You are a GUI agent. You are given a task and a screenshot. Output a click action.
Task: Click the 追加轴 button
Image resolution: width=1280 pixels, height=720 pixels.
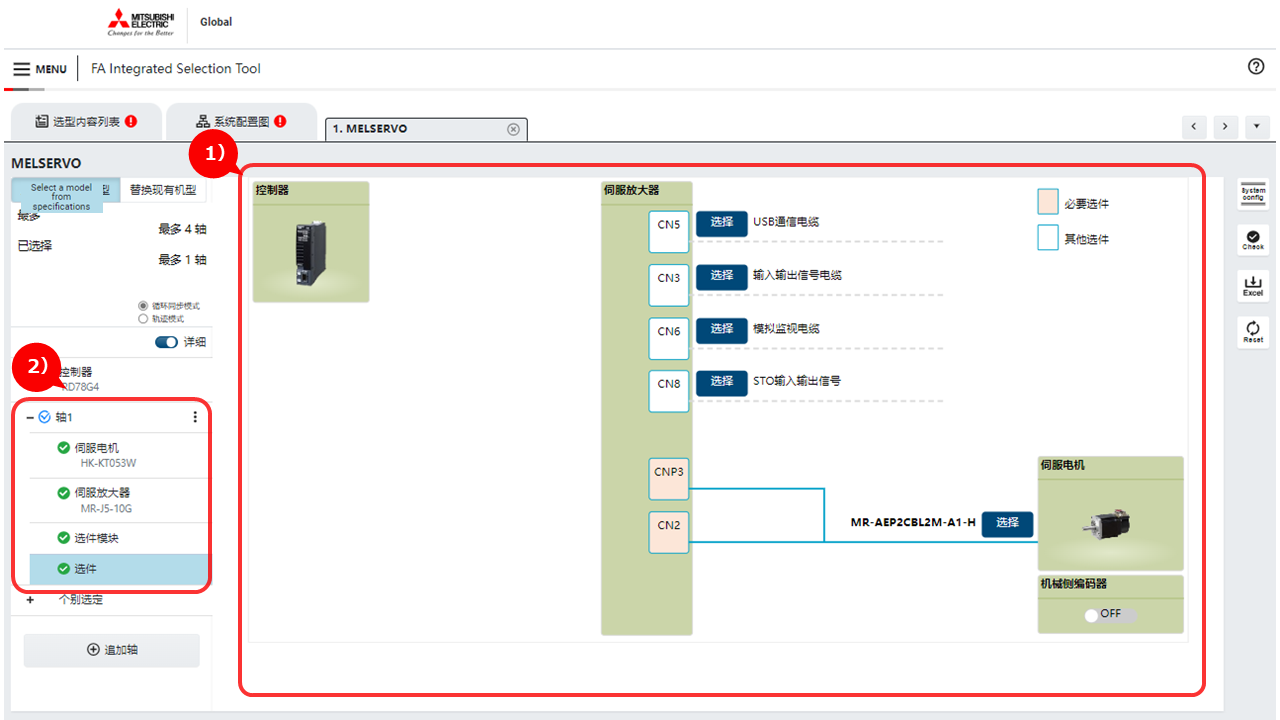[112, 650]
